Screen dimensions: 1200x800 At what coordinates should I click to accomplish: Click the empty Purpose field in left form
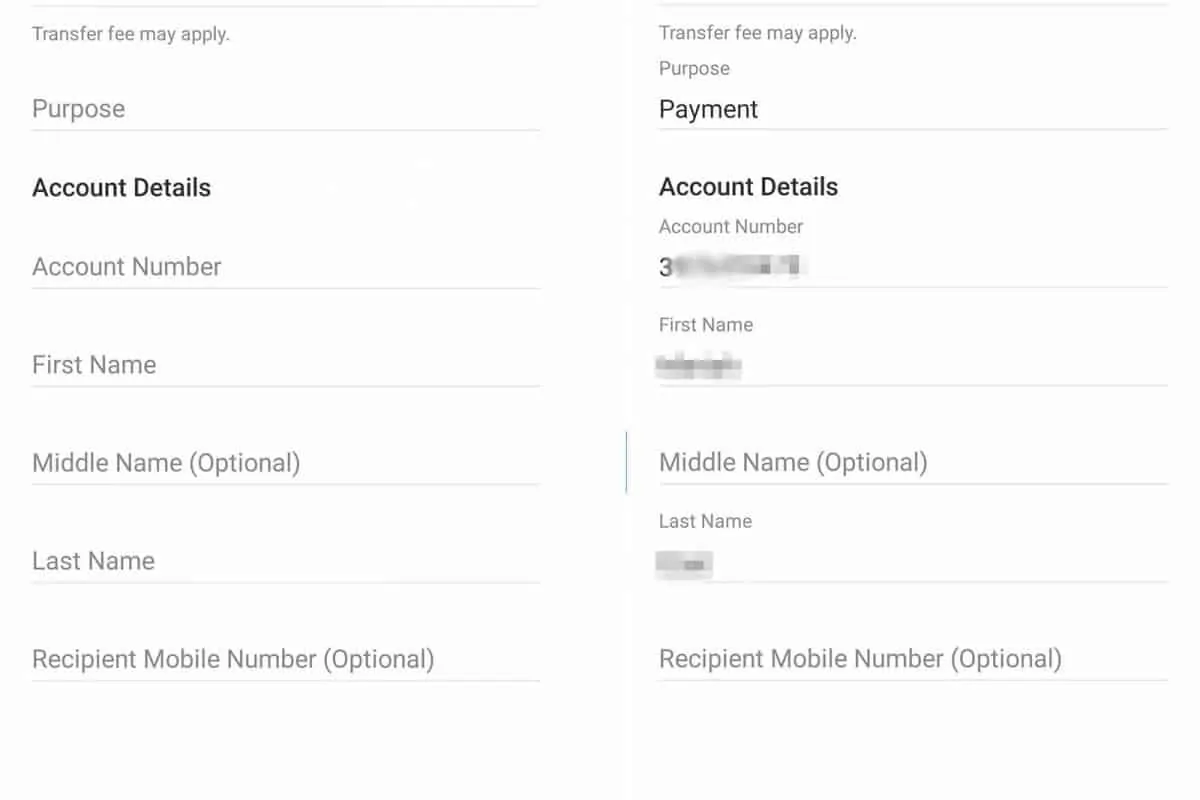coord(285,109)
